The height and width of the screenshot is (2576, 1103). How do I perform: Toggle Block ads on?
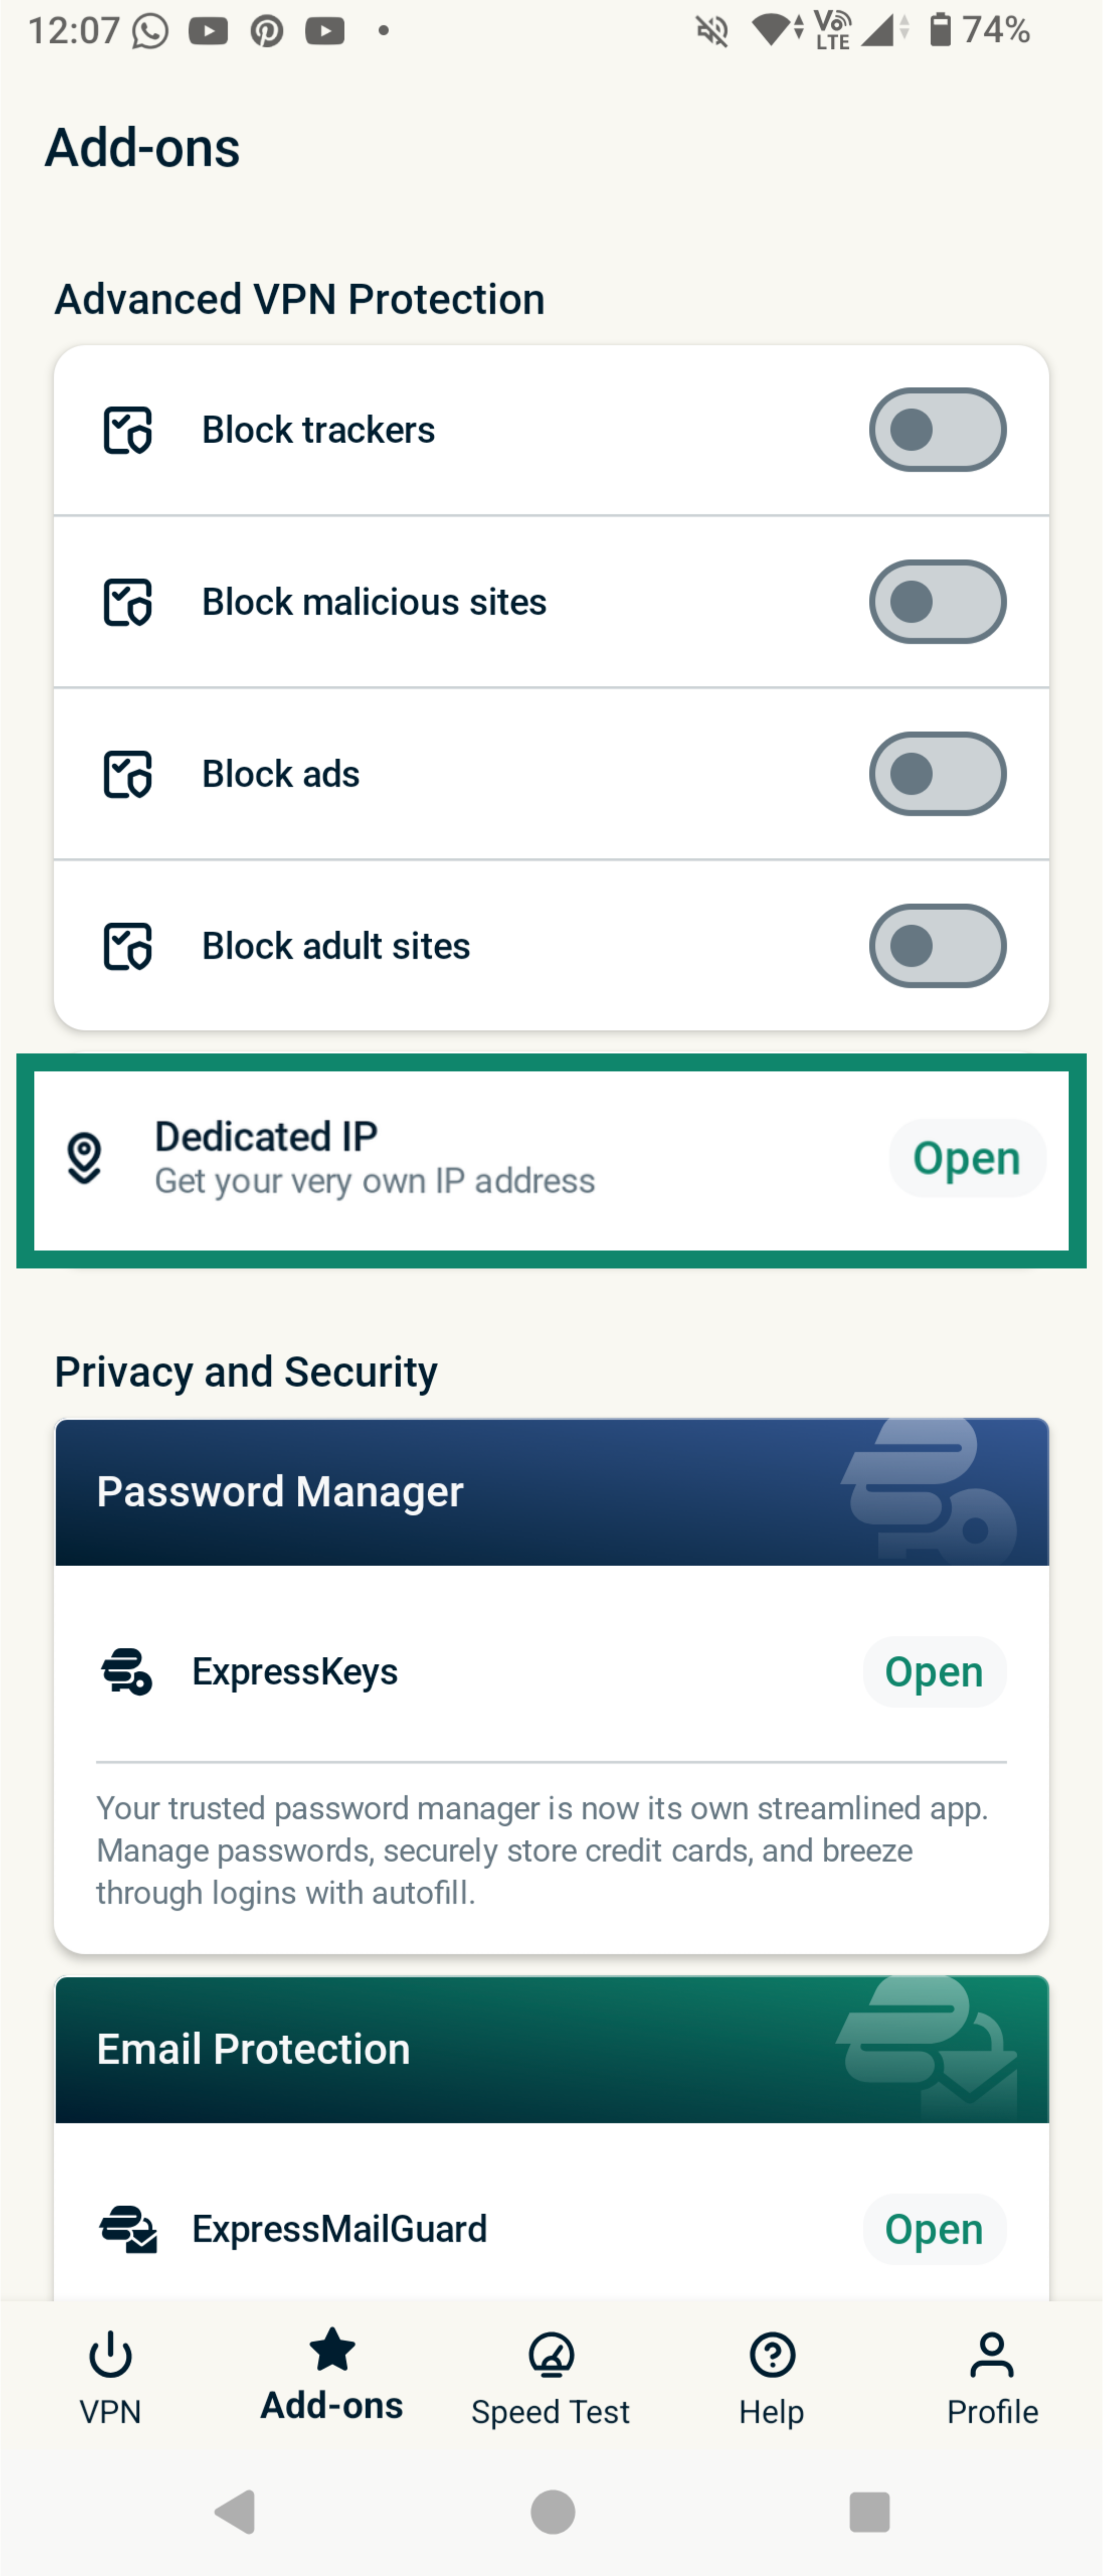tap(937, 774)
